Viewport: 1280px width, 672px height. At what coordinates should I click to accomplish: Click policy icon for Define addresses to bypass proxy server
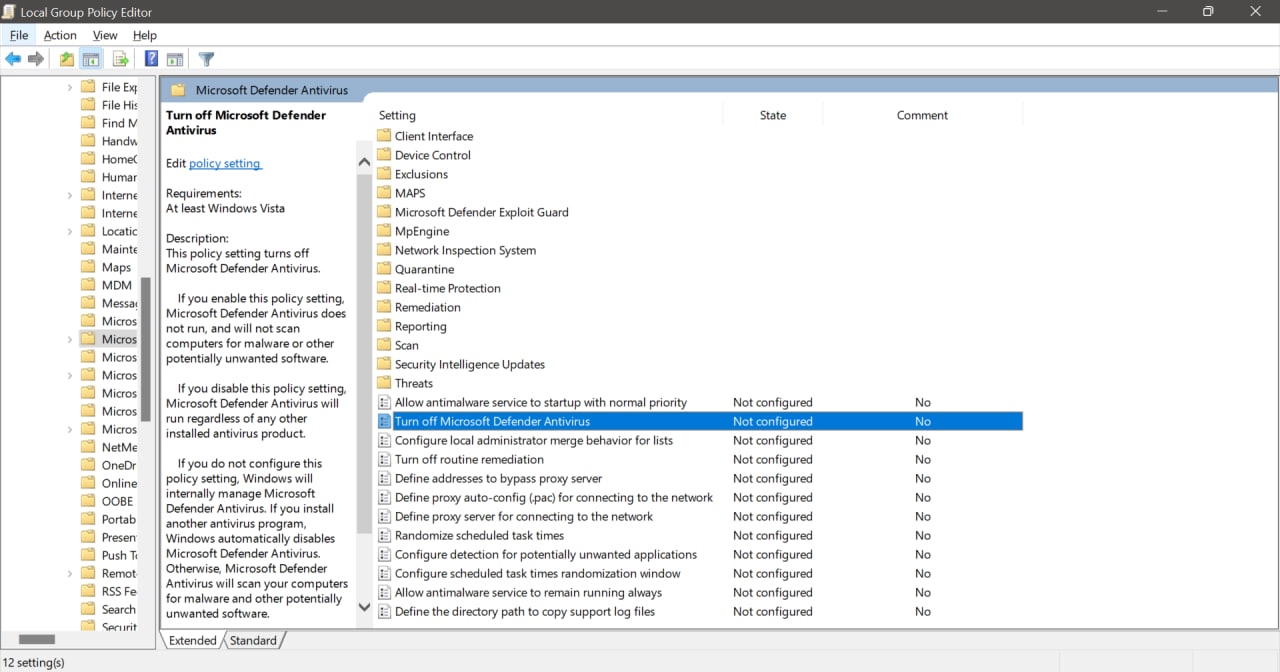tap(384, 478)
